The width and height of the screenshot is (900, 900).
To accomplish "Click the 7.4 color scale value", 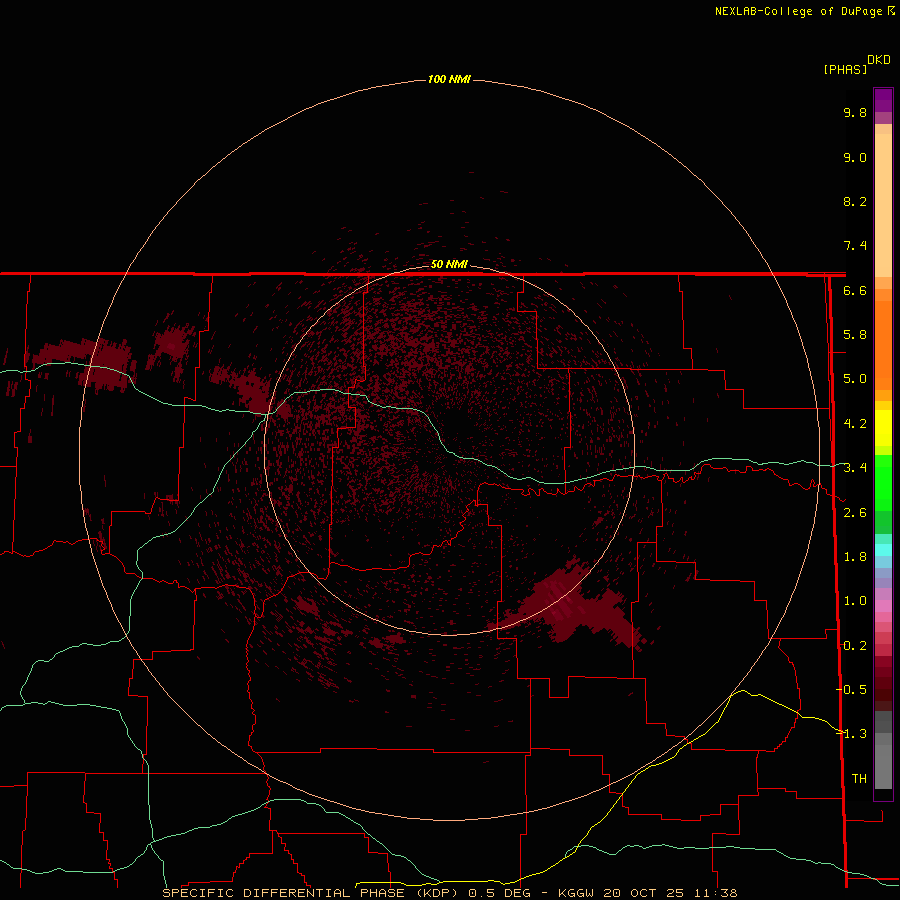I will click(x=855, y=246).
